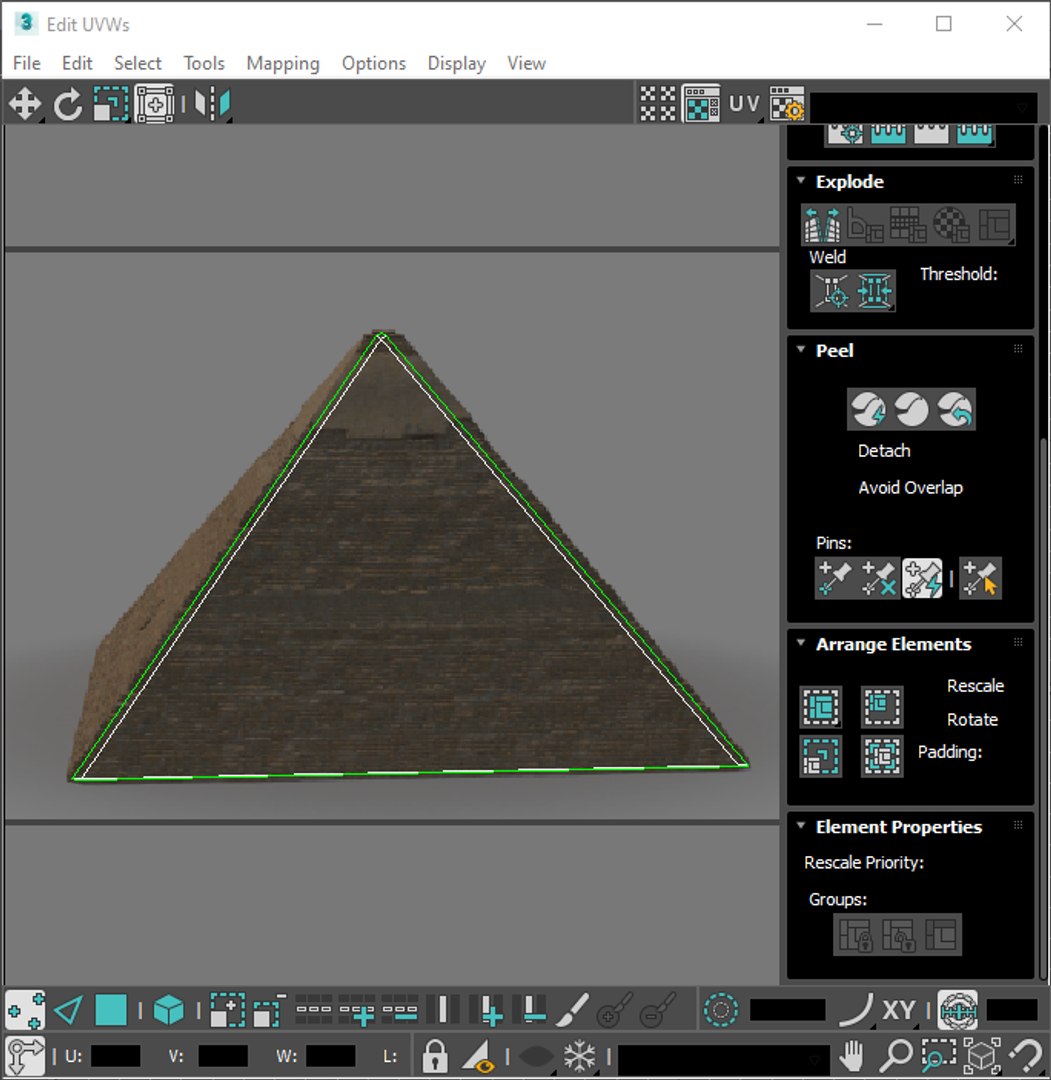1051x1080 pixels.
Task: Open the UV coordinate plane flyout
Action: click(x=744, y=104)
